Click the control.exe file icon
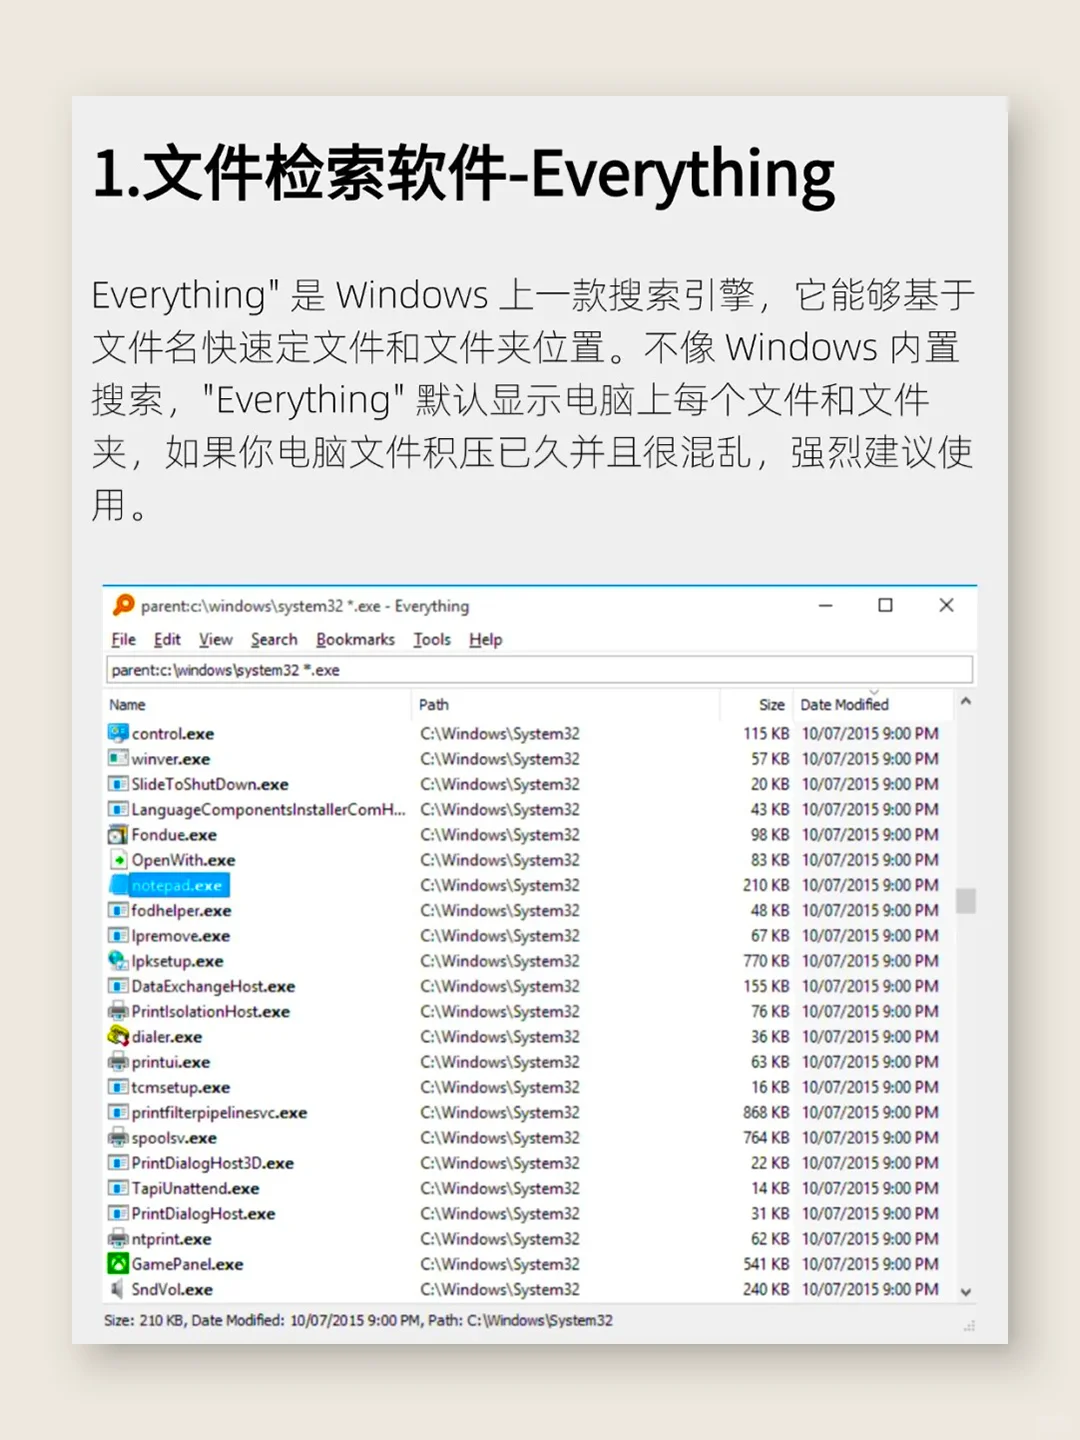 (x=118, y=733)
